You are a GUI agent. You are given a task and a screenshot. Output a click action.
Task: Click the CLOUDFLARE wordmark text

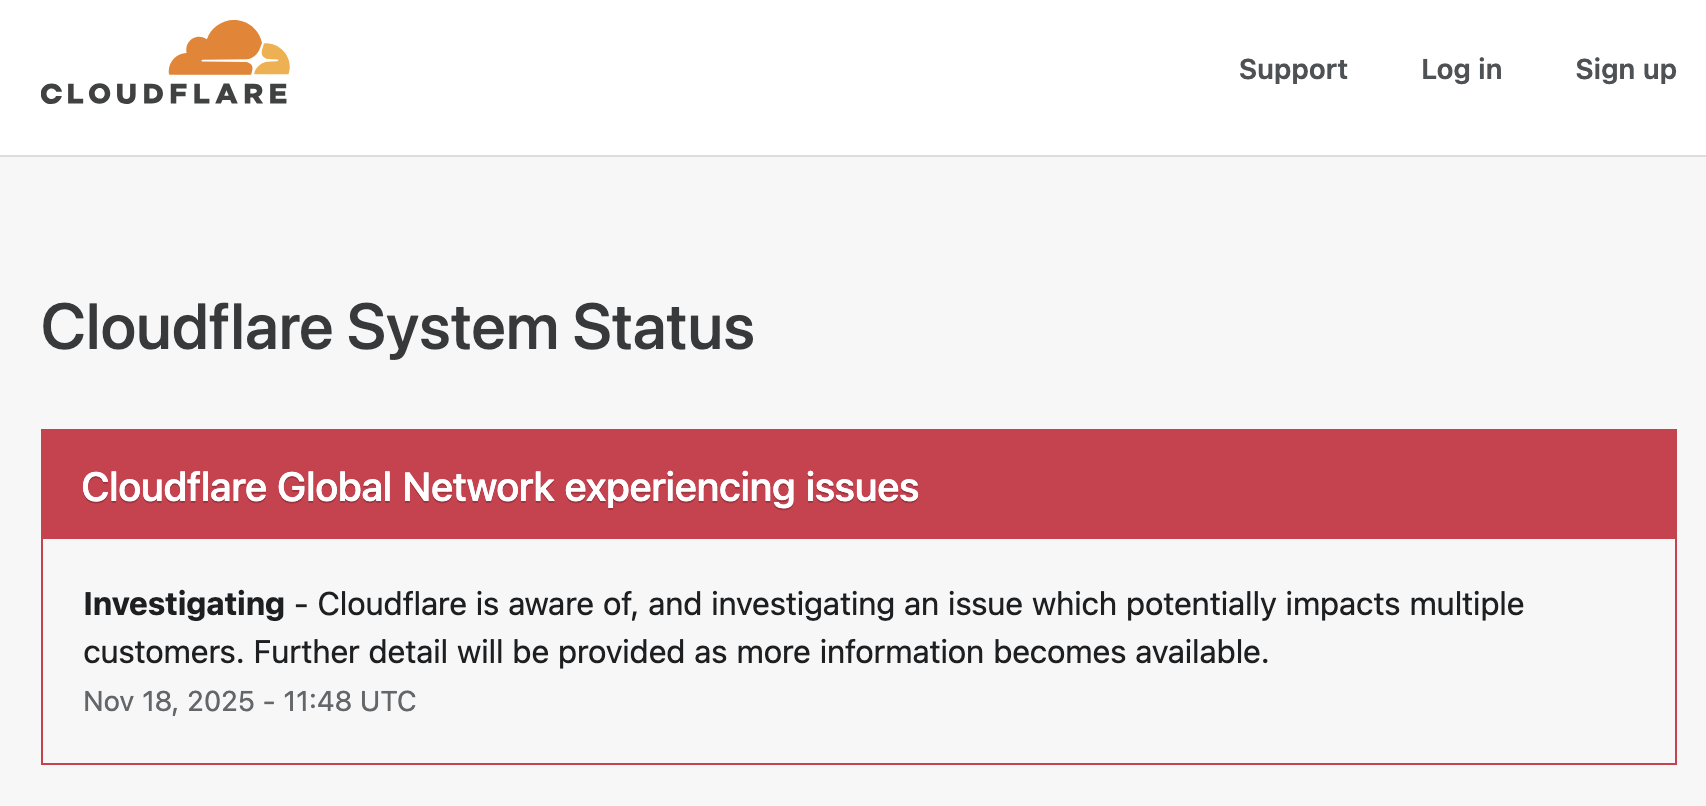[165, 94]
